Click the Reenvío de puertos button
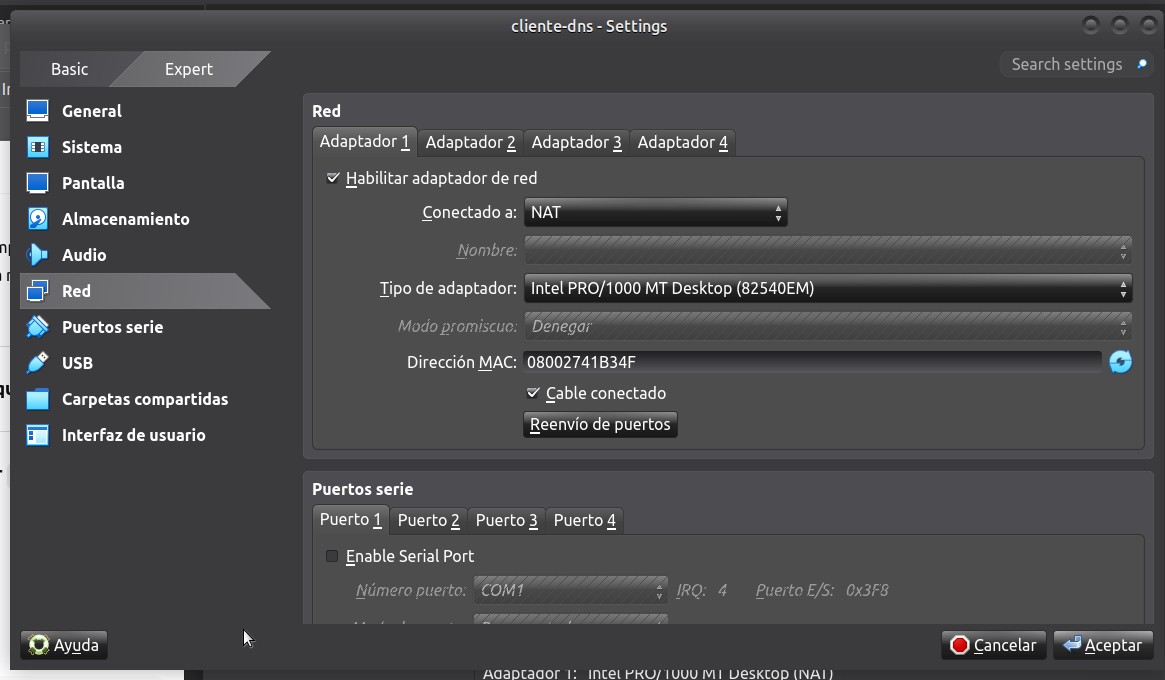 [600, 424]
